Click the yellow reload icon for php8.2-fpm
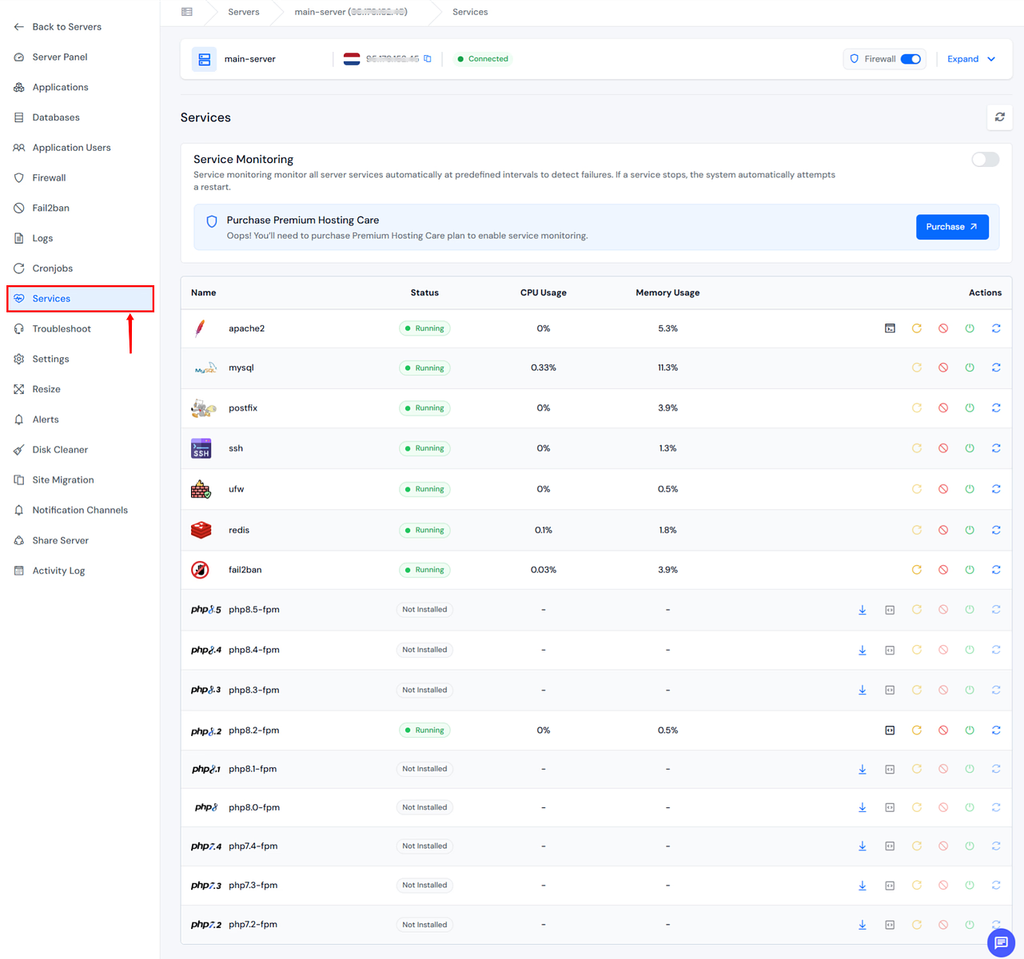 tap(917, 730)
